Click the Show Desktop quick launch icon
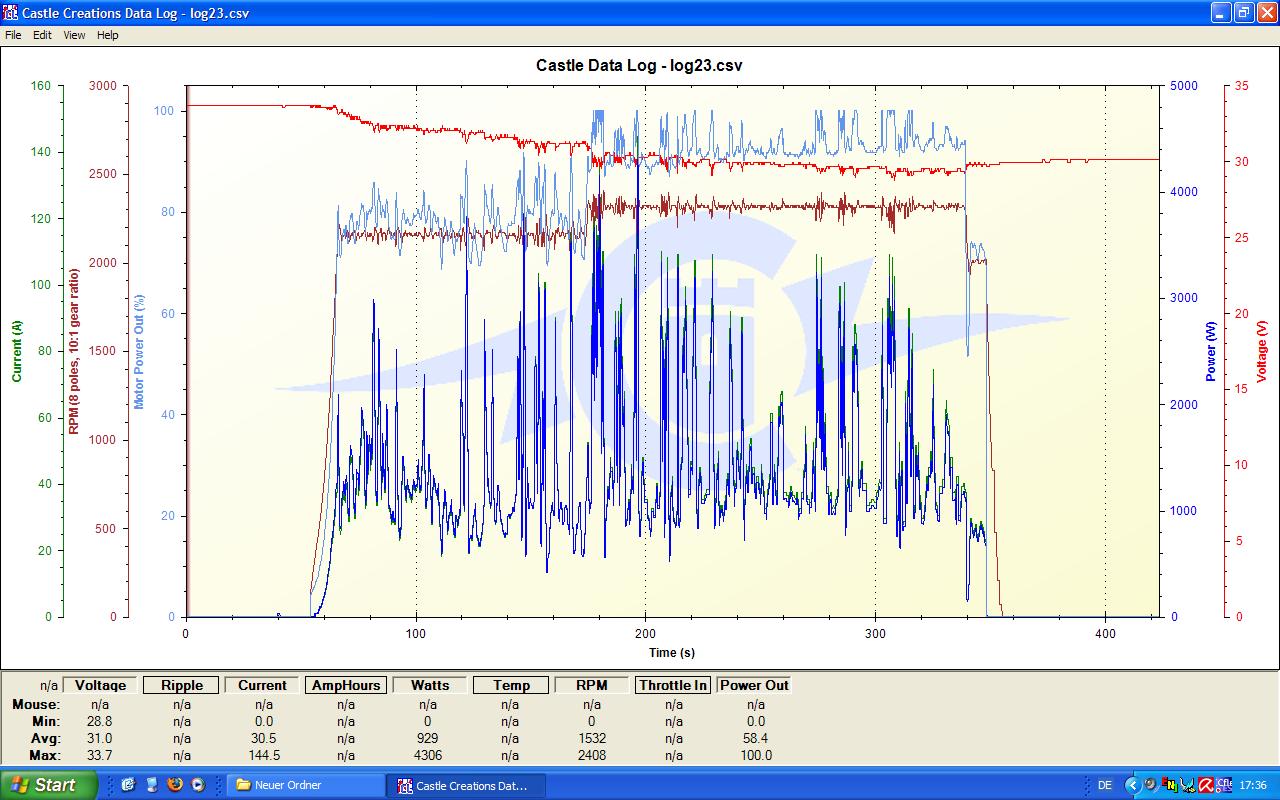The image size is (1280, 800). click(128, 785)
